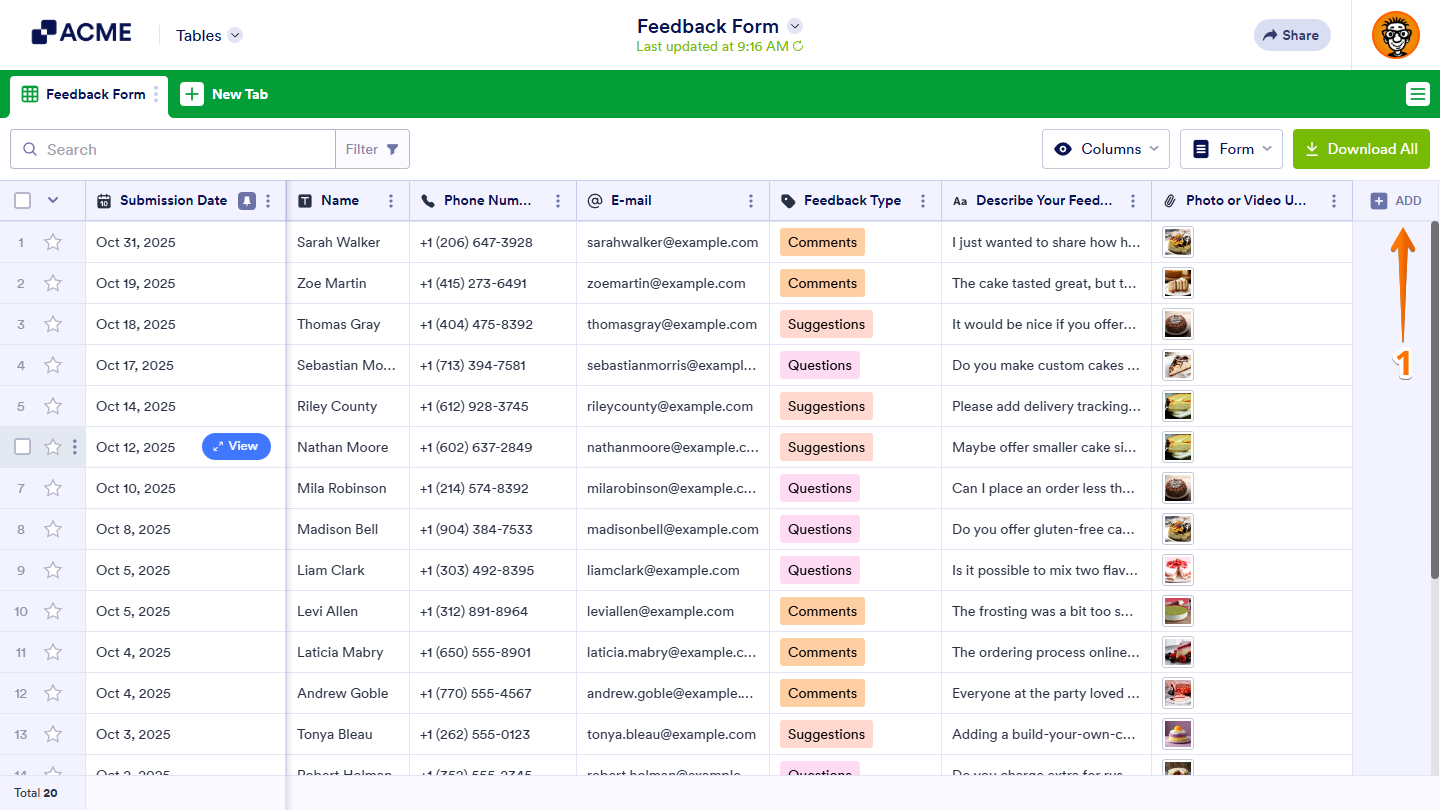The height and width of the screenshot is (810, 1440).
Task: Click the row options dots for Nathan Moore
Action: coord(75,447)
